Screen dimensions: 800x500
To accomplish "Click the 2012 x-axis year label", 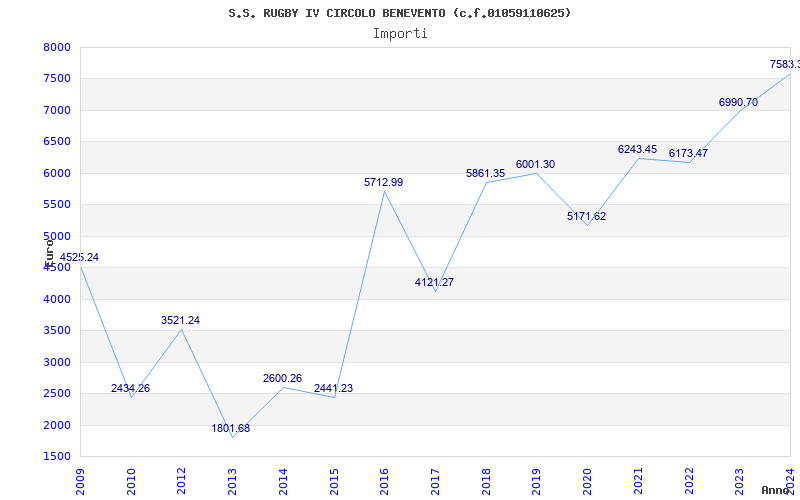I will (x=181, y=482).
